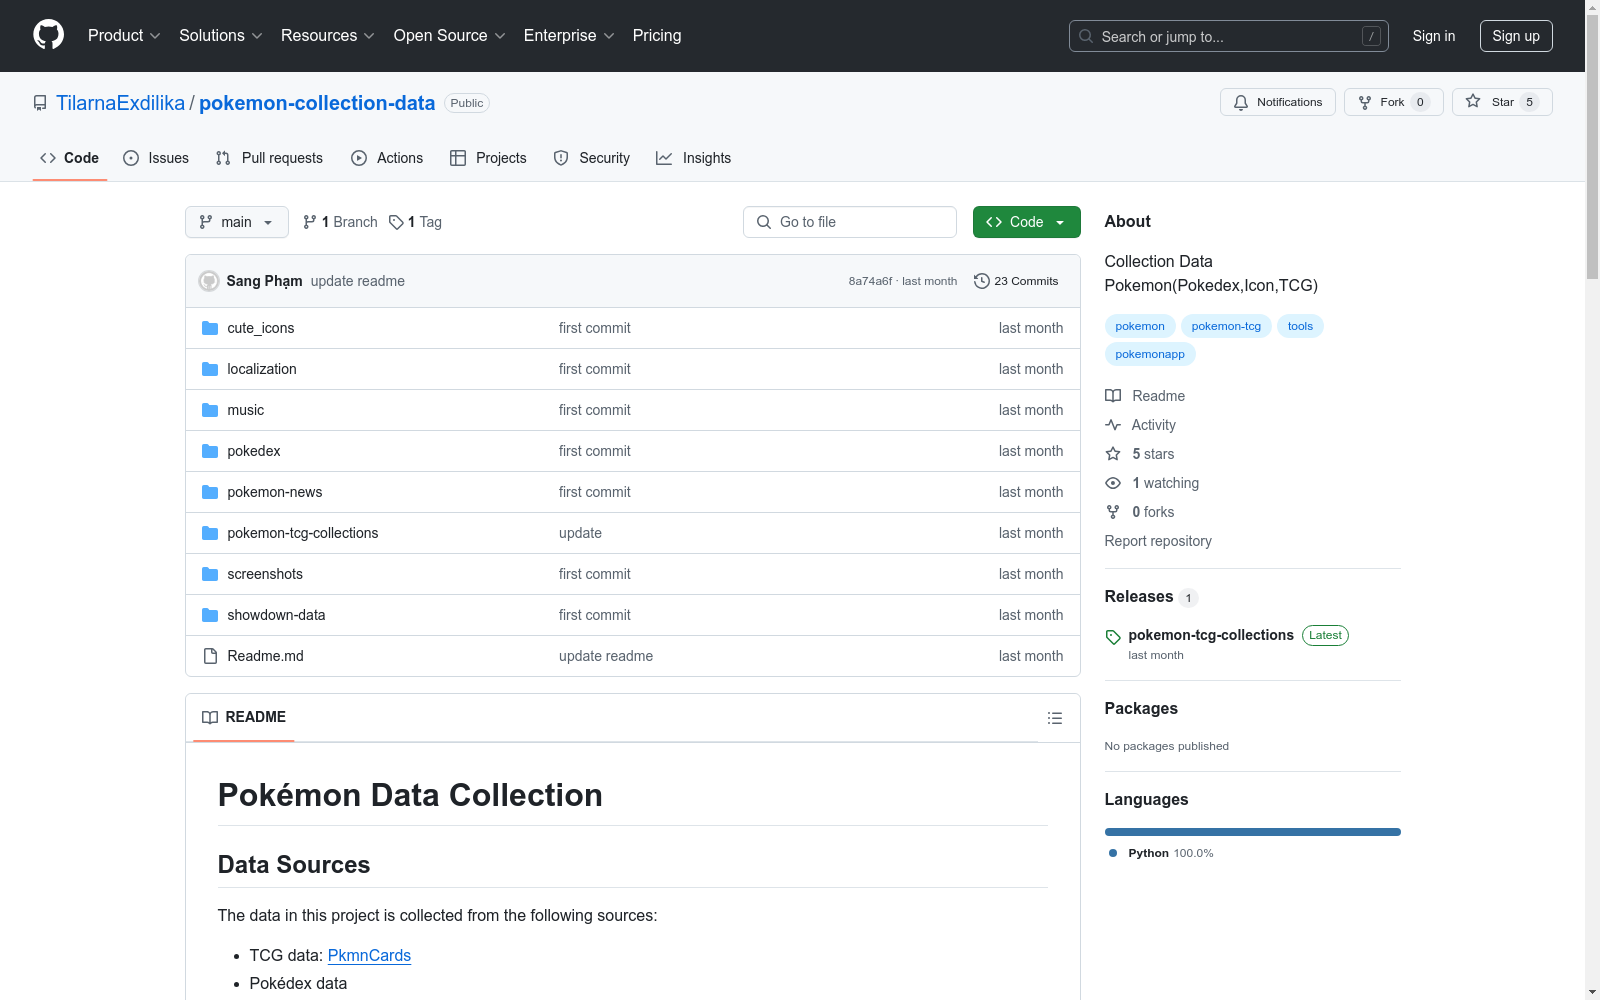Click the localization folder icon
Image resolution: width=1600 pixels, height=1000 pixels.
coord(210,369)
